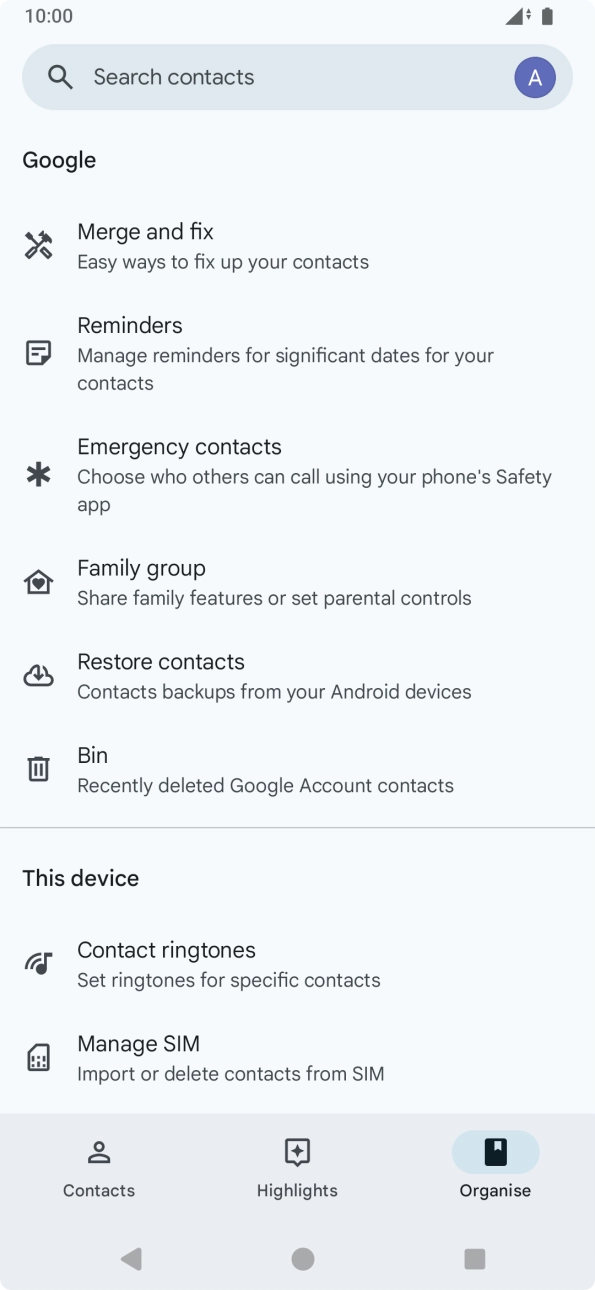Tap the Bin trash can icon
Viewport: 595px width, 1290px height.
[x=38, y=769]
